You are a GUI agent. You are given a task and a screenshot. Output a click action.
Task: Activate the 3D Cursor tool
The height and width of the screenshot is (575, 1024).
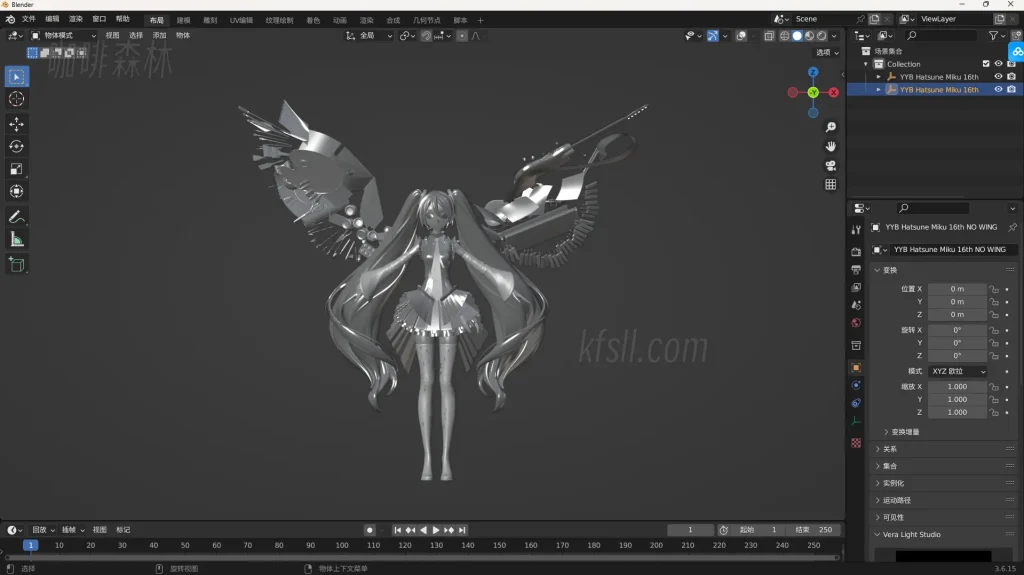[x=17, y=99]
